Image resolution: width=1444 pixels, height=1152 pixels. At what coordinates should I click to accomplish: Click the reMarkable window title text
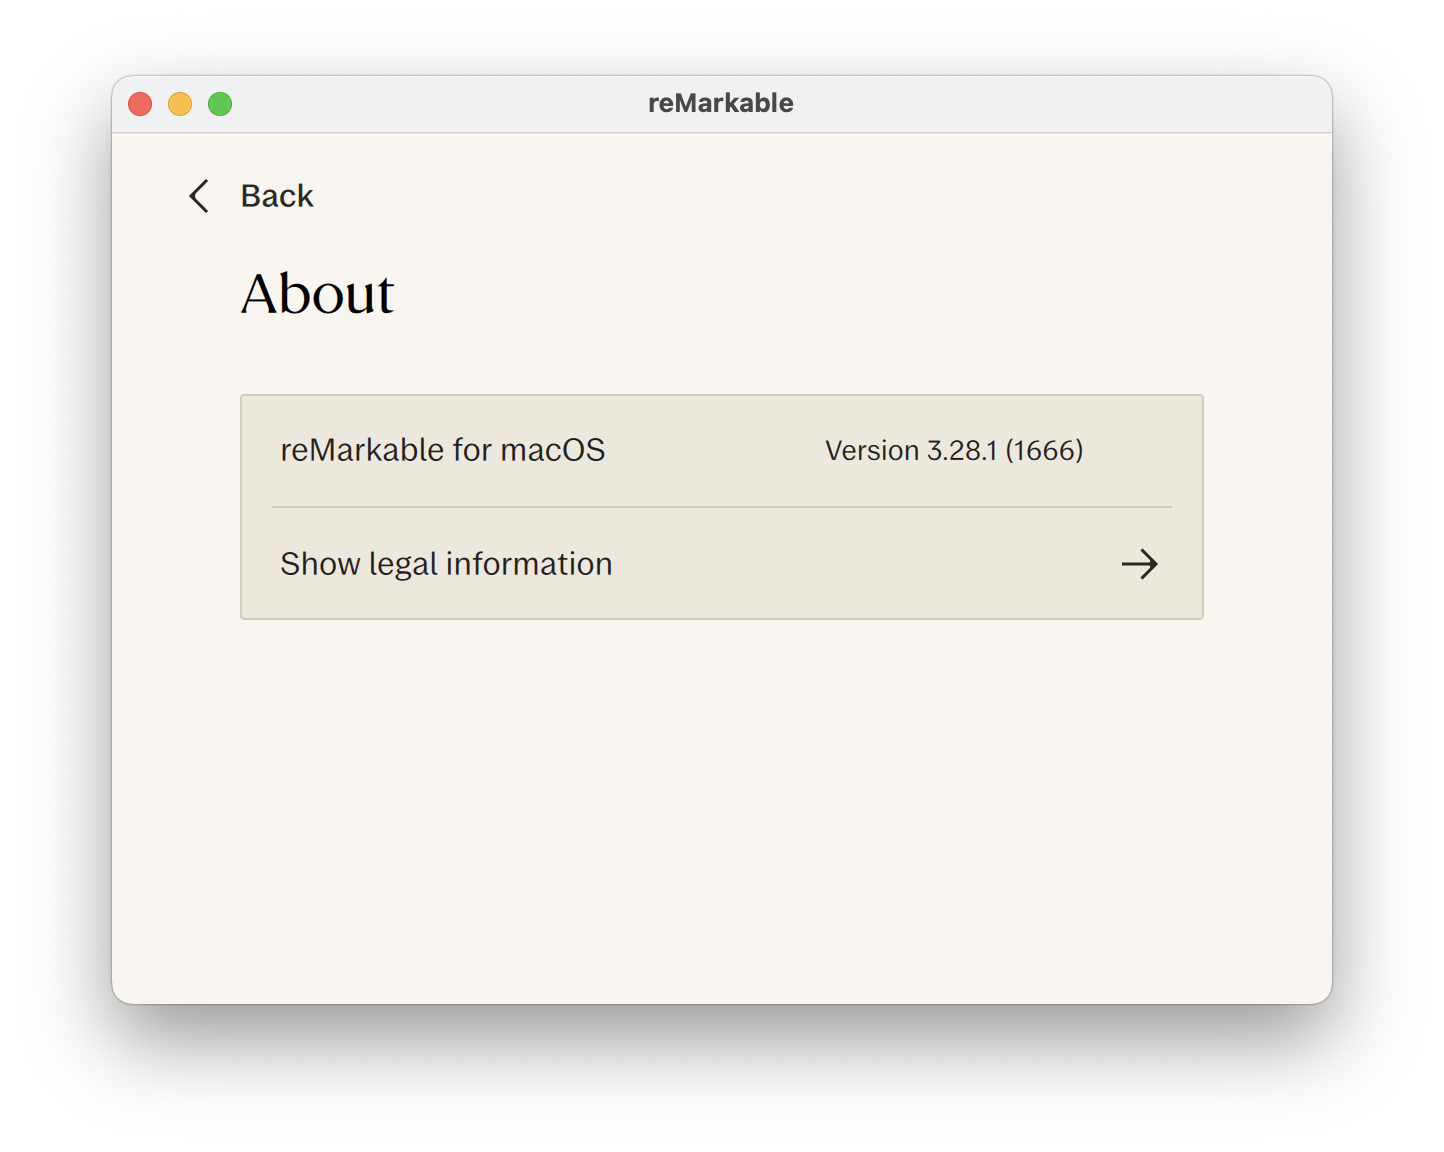pyautogui.click(x=721, y=103)
